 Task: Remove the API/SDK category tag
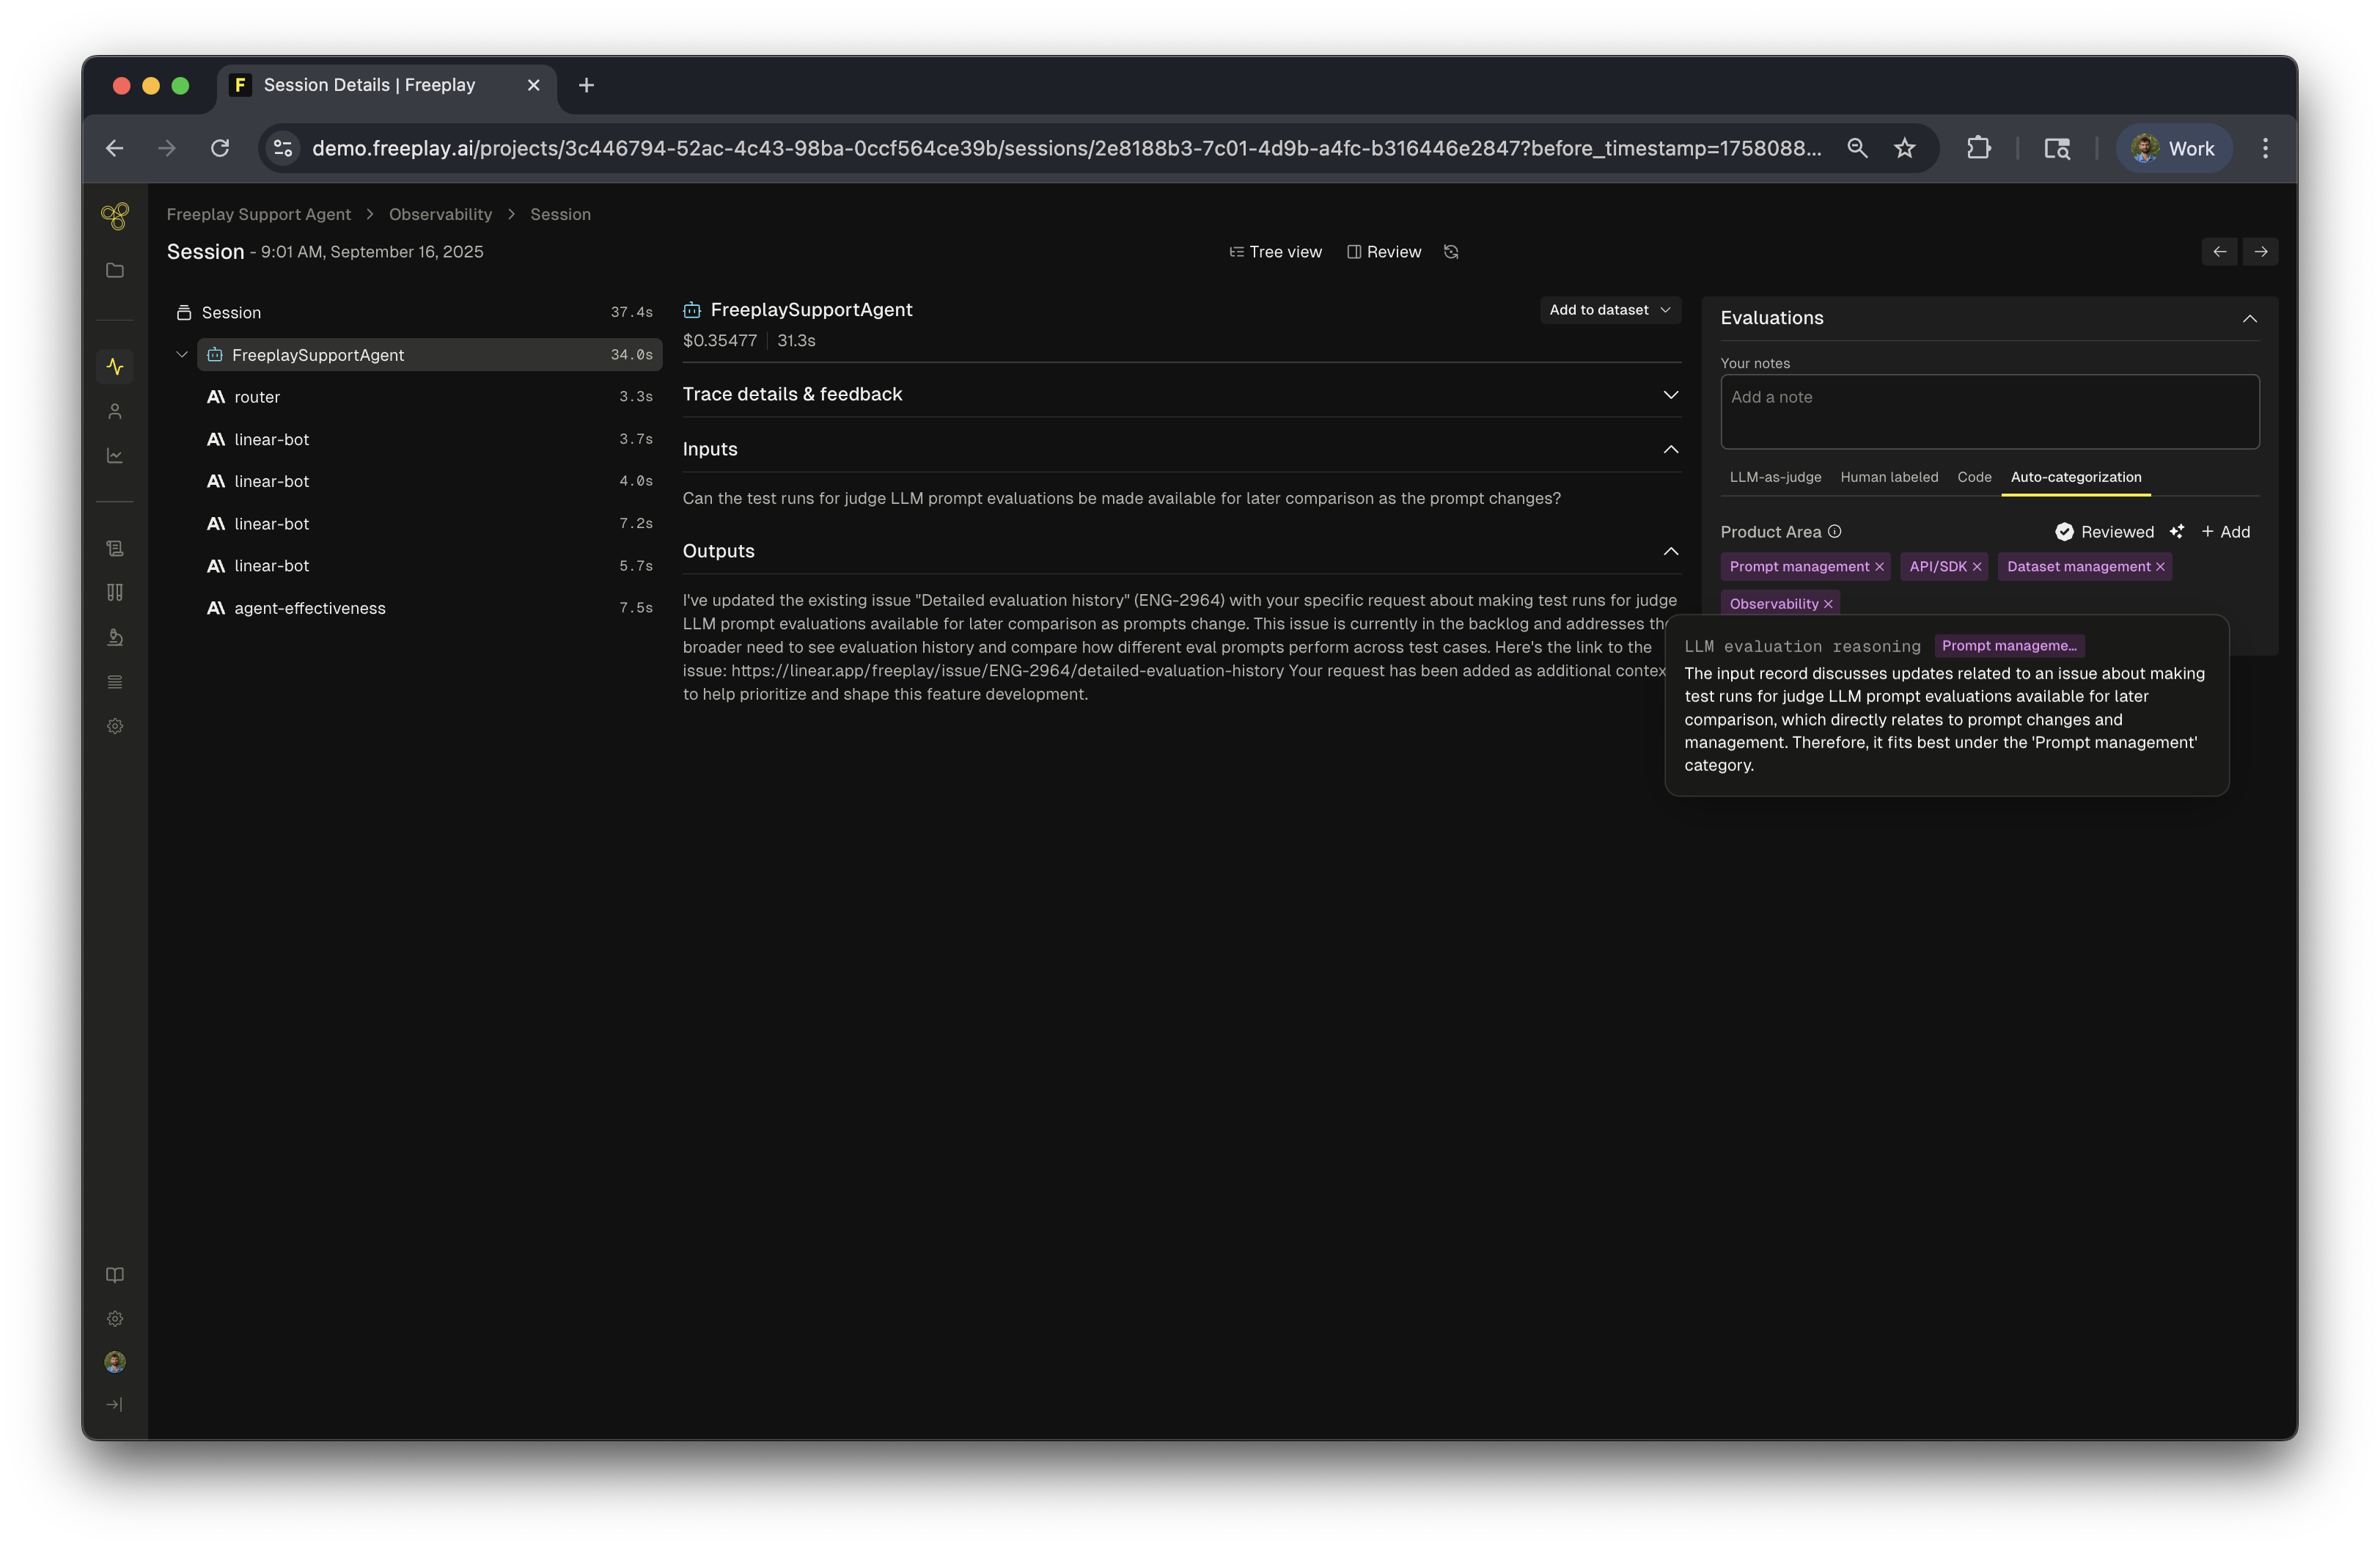[1977, 567]
